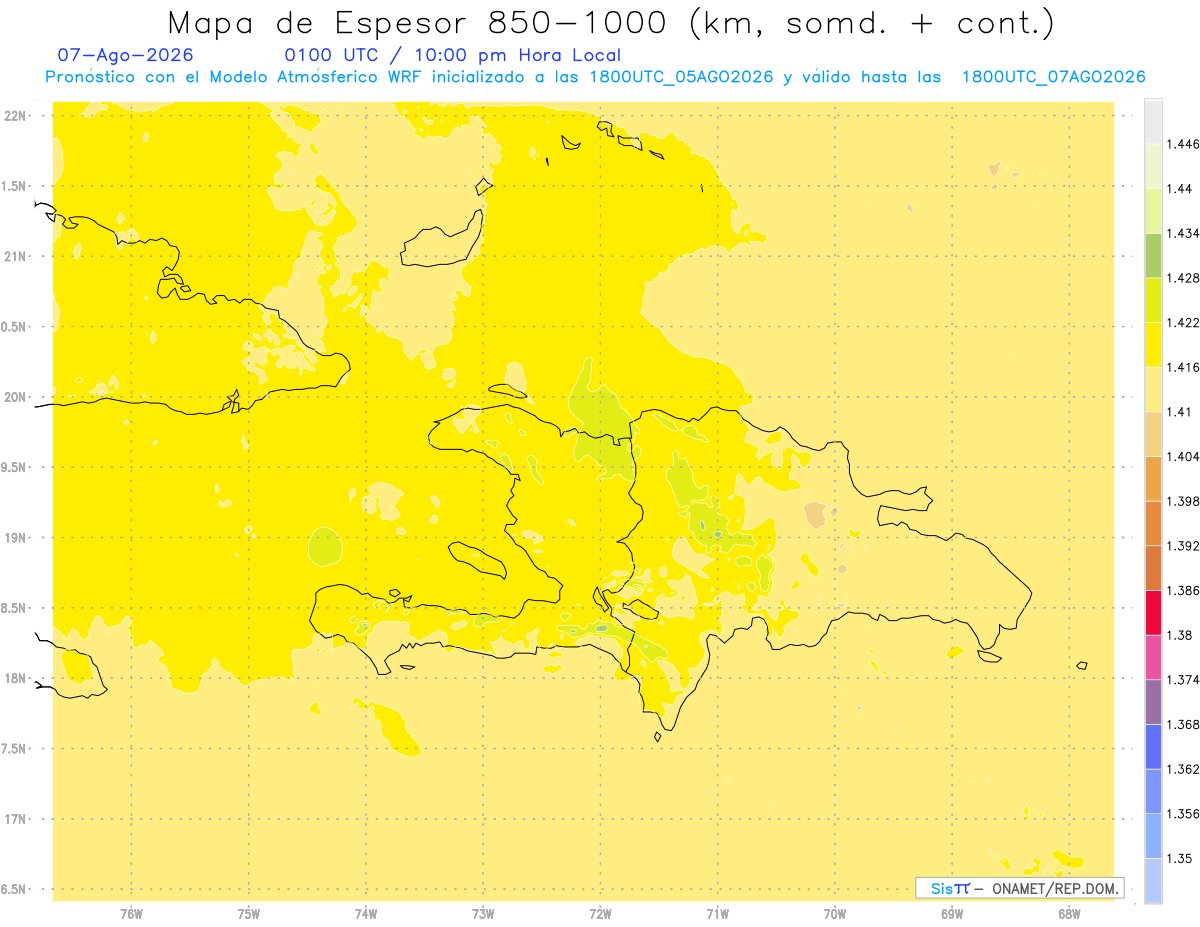
Task: Select the "1.44" legend value
Action: point(1179,189)
